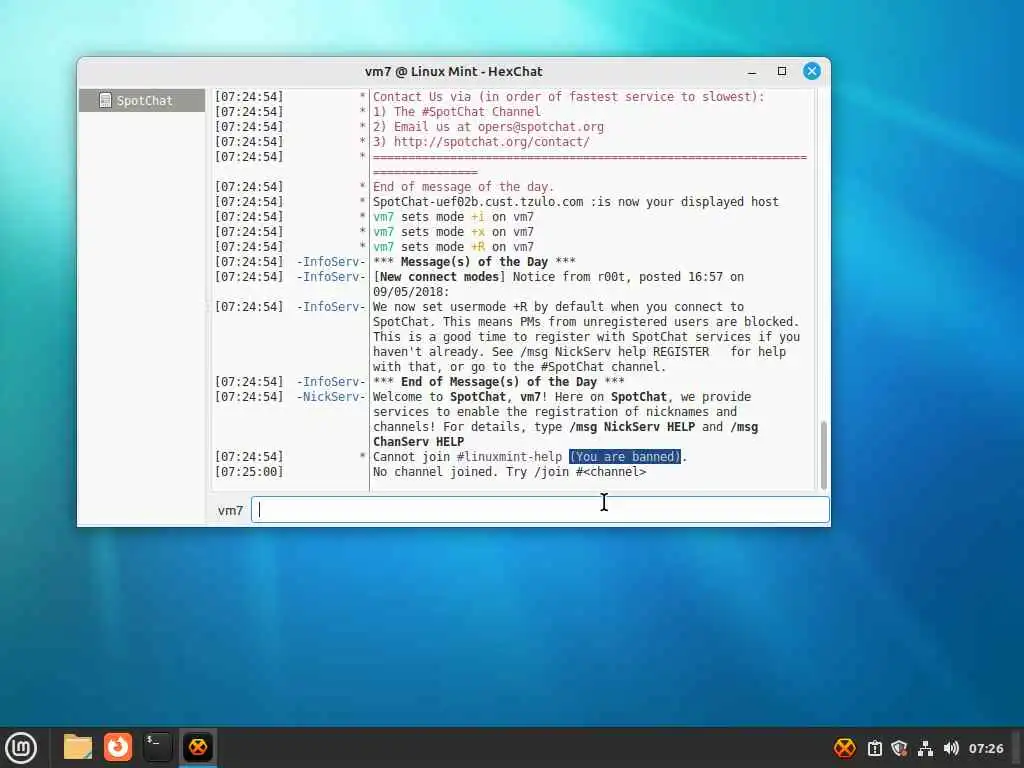The image size is (1024, 768).
Task: Open the network connections tray icon
Action: [x=925, y=748]
